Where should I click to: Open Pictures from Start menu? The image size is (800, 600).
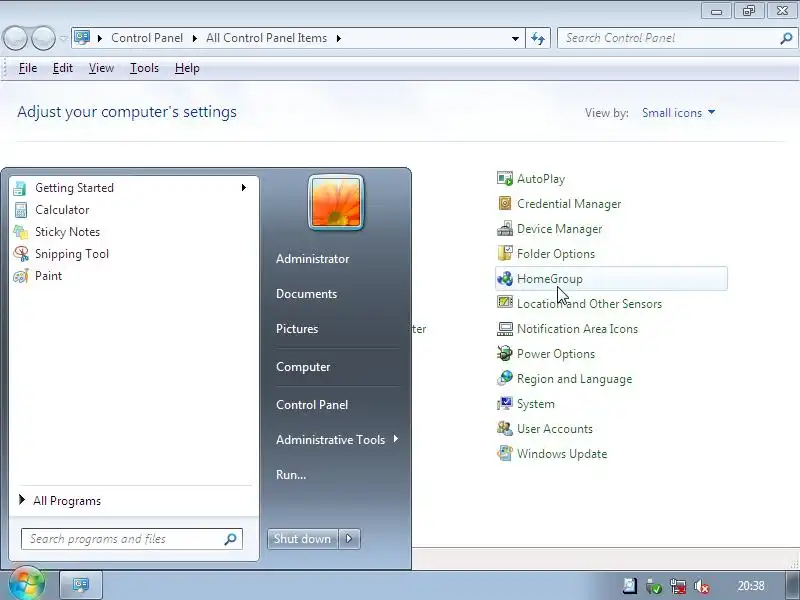(297, 329)
